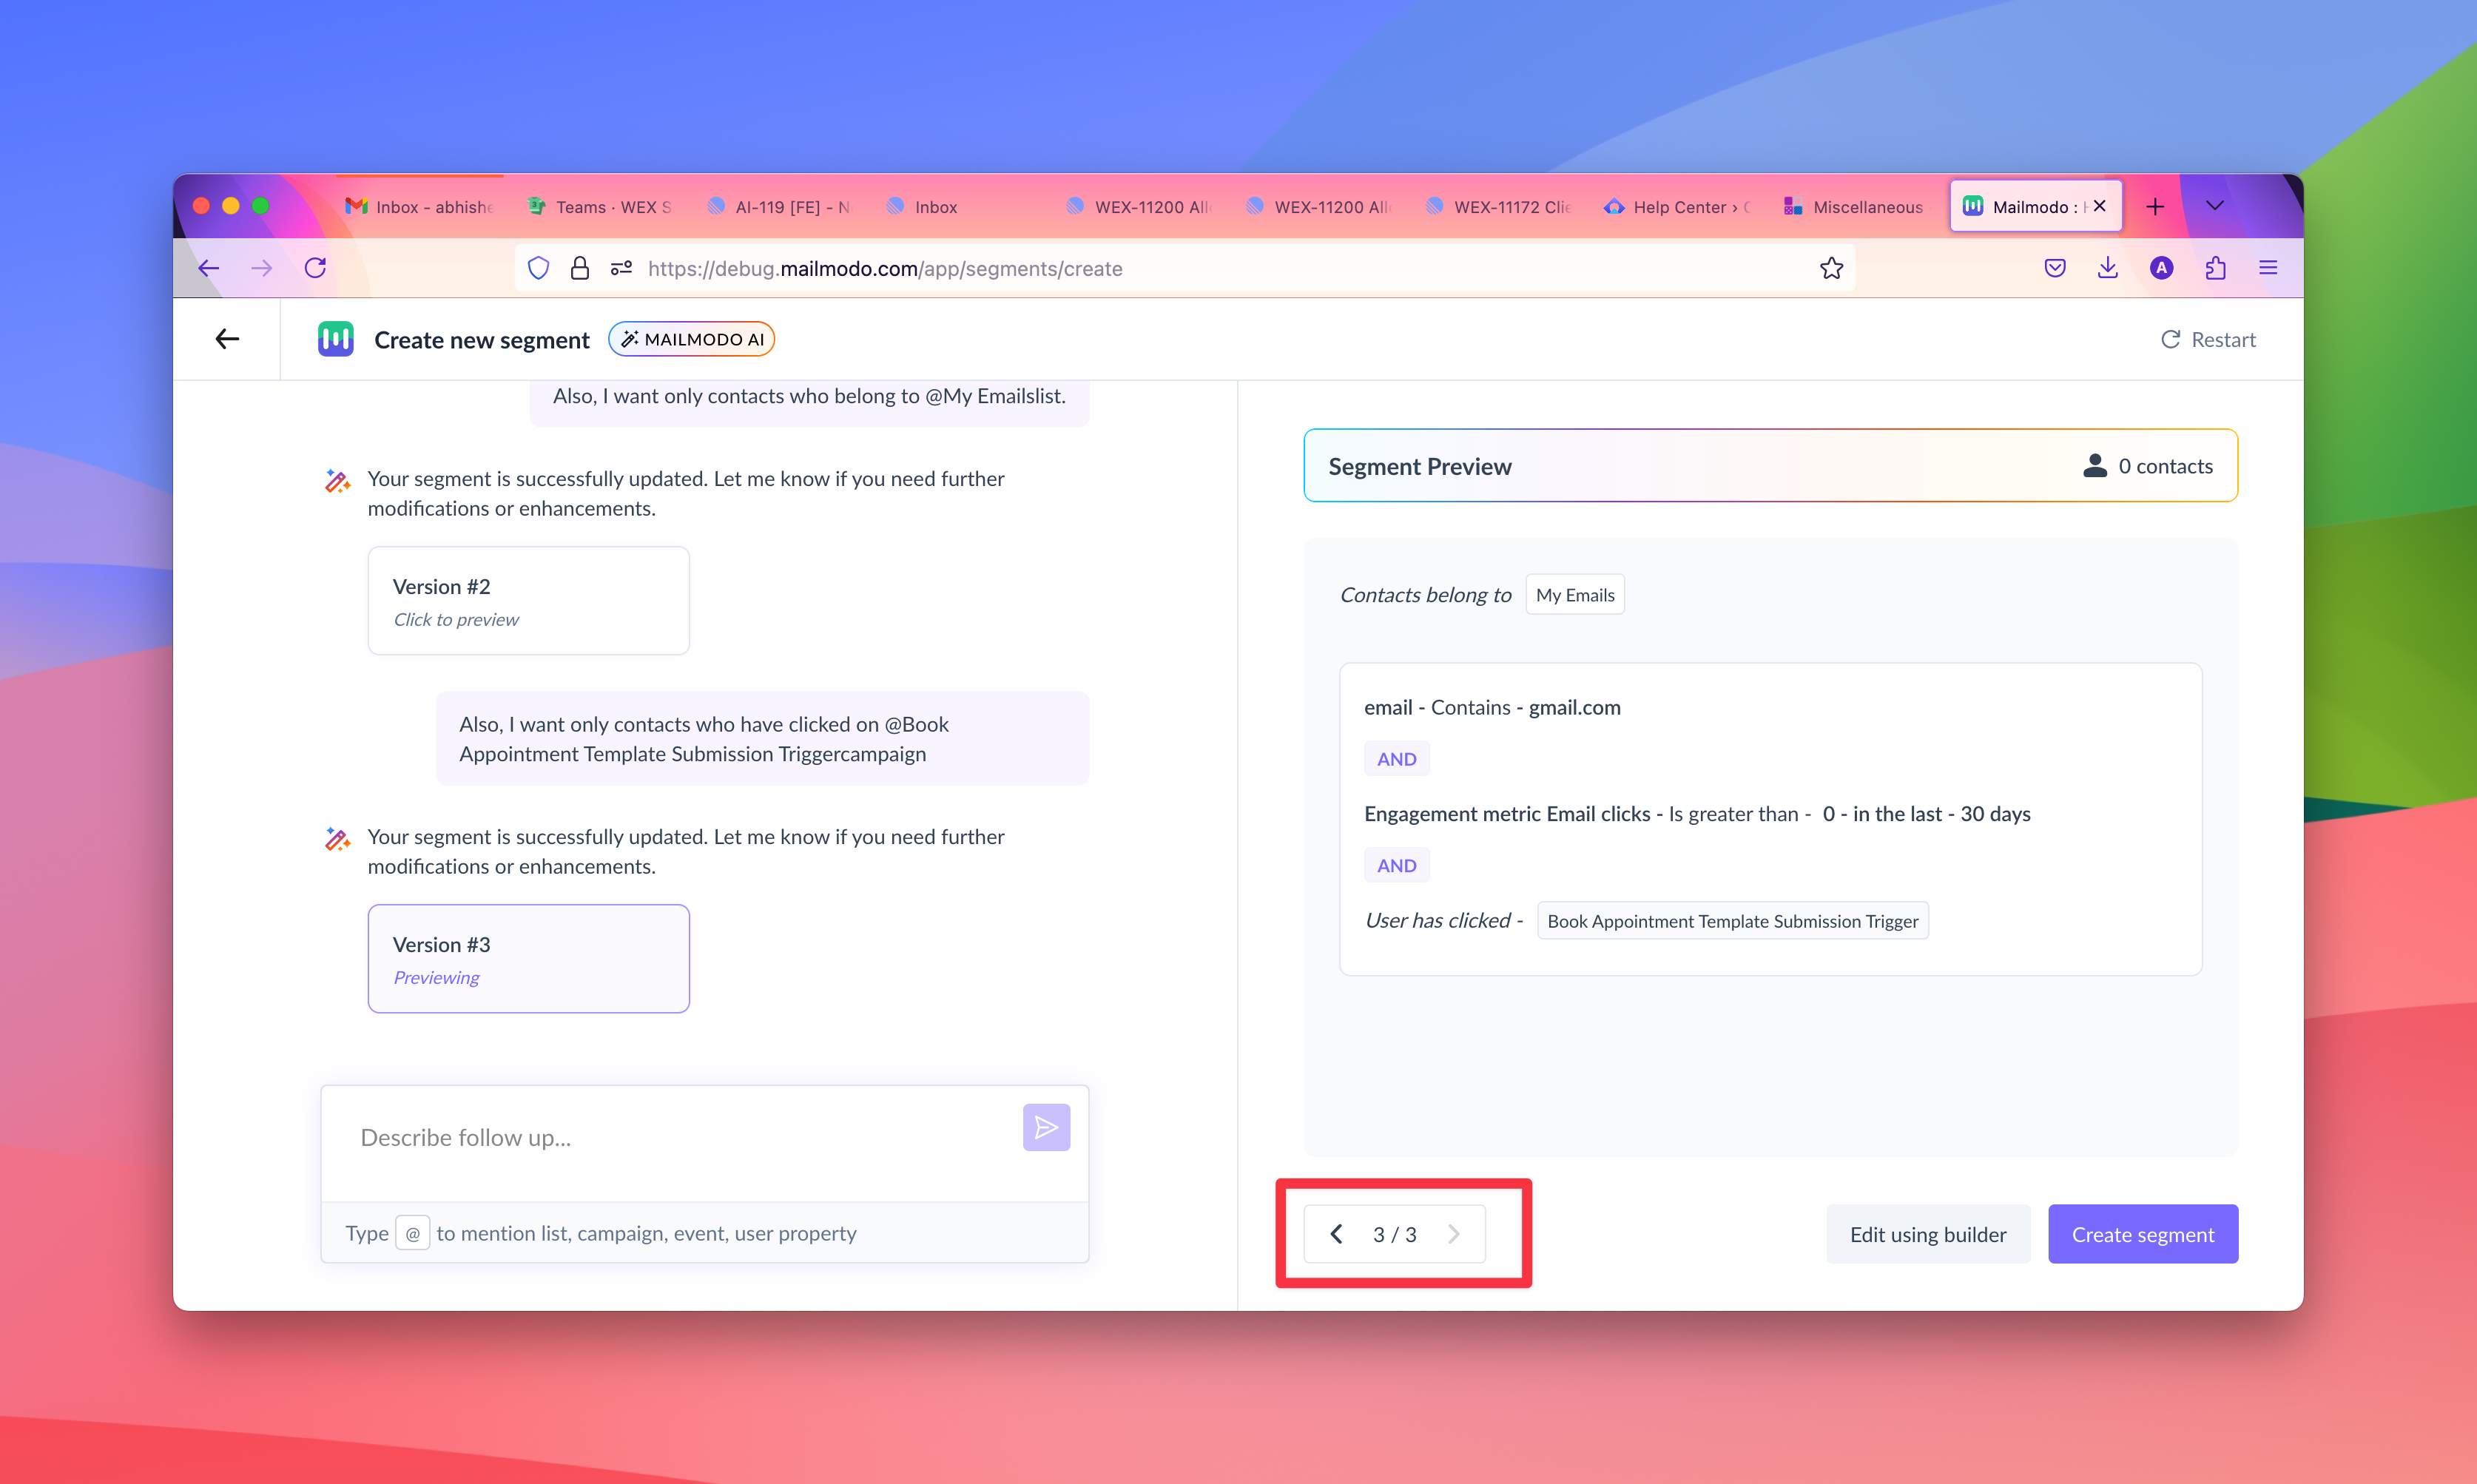
Task: Click the message about @Book Appointment Template campaign
Action: point(762,739)
